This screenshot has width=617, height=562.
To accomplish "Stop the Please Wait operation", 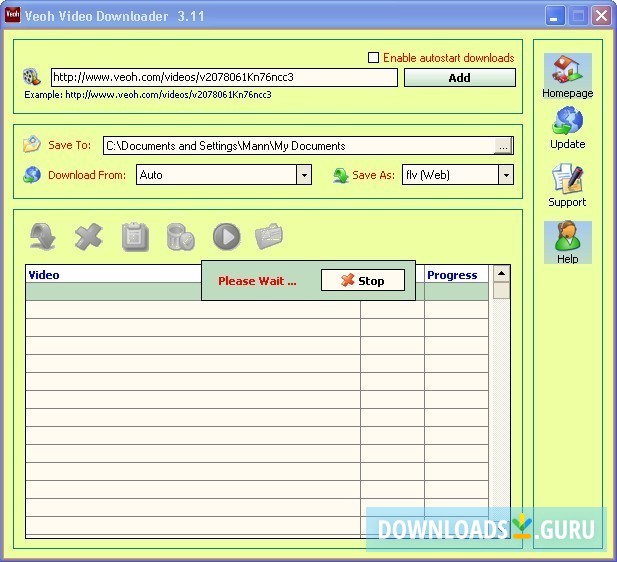I will [363, 280].
